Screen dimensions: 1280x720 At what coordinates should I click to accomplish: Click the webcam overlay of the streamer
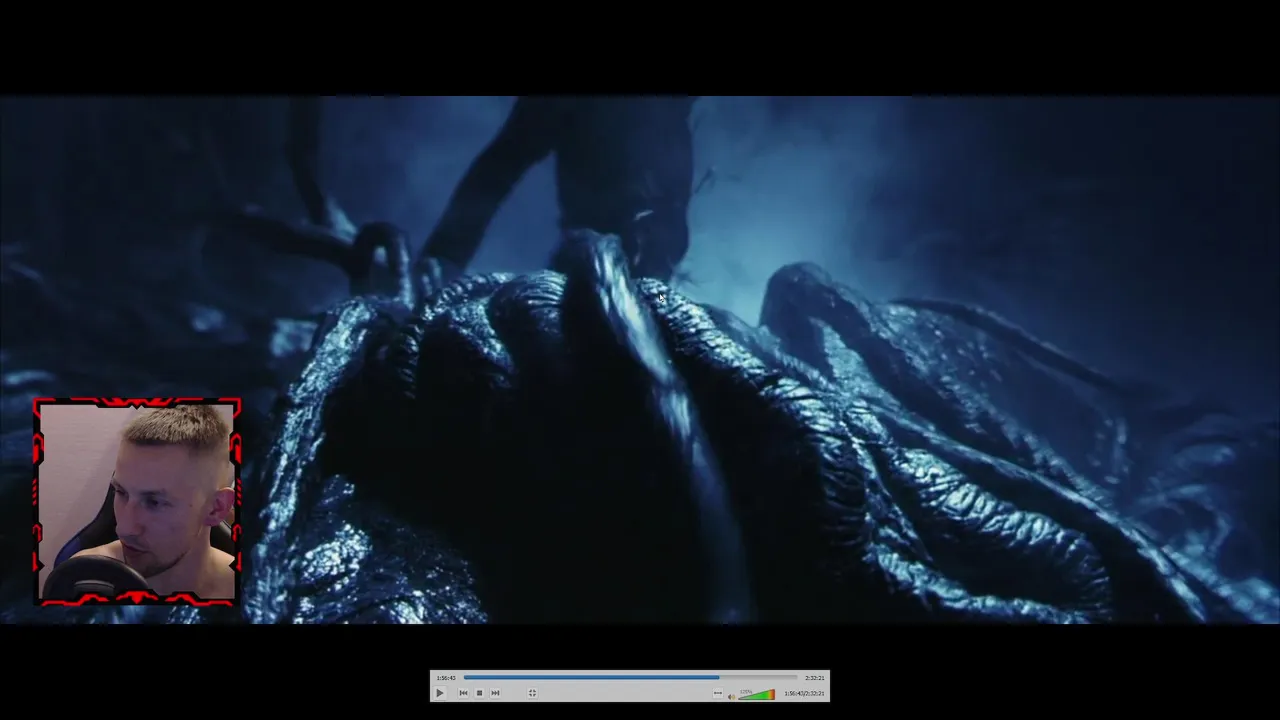pos(137,502)
